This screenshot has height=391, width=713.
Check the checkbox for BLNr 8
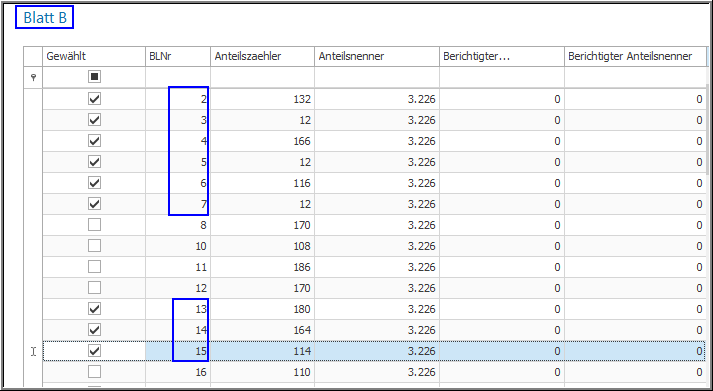point(94,225)
